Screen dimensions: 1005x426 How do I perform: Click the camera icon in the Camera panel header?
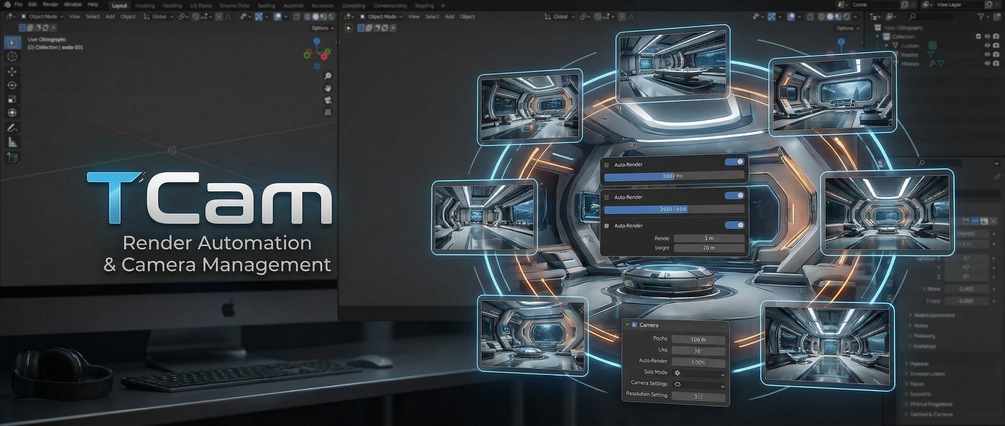(x=634, y=325)
